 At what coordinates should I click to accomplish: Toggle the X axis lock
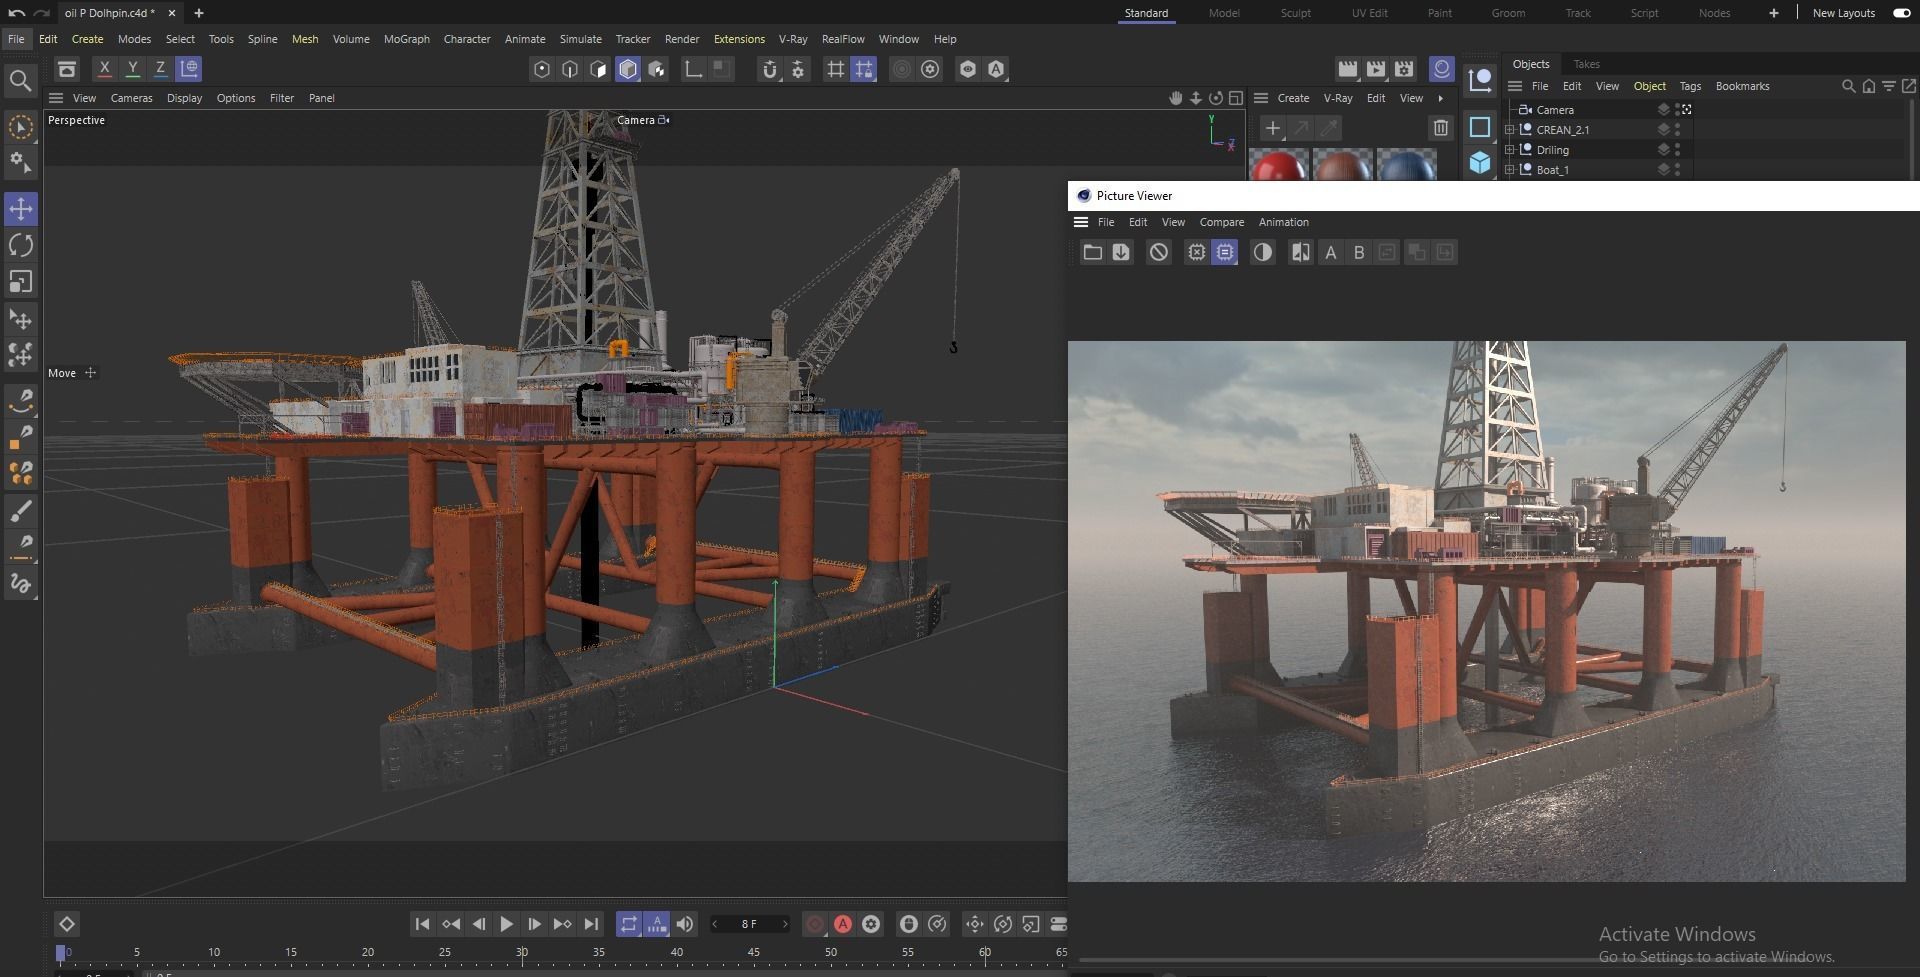[x=104, y=69]
